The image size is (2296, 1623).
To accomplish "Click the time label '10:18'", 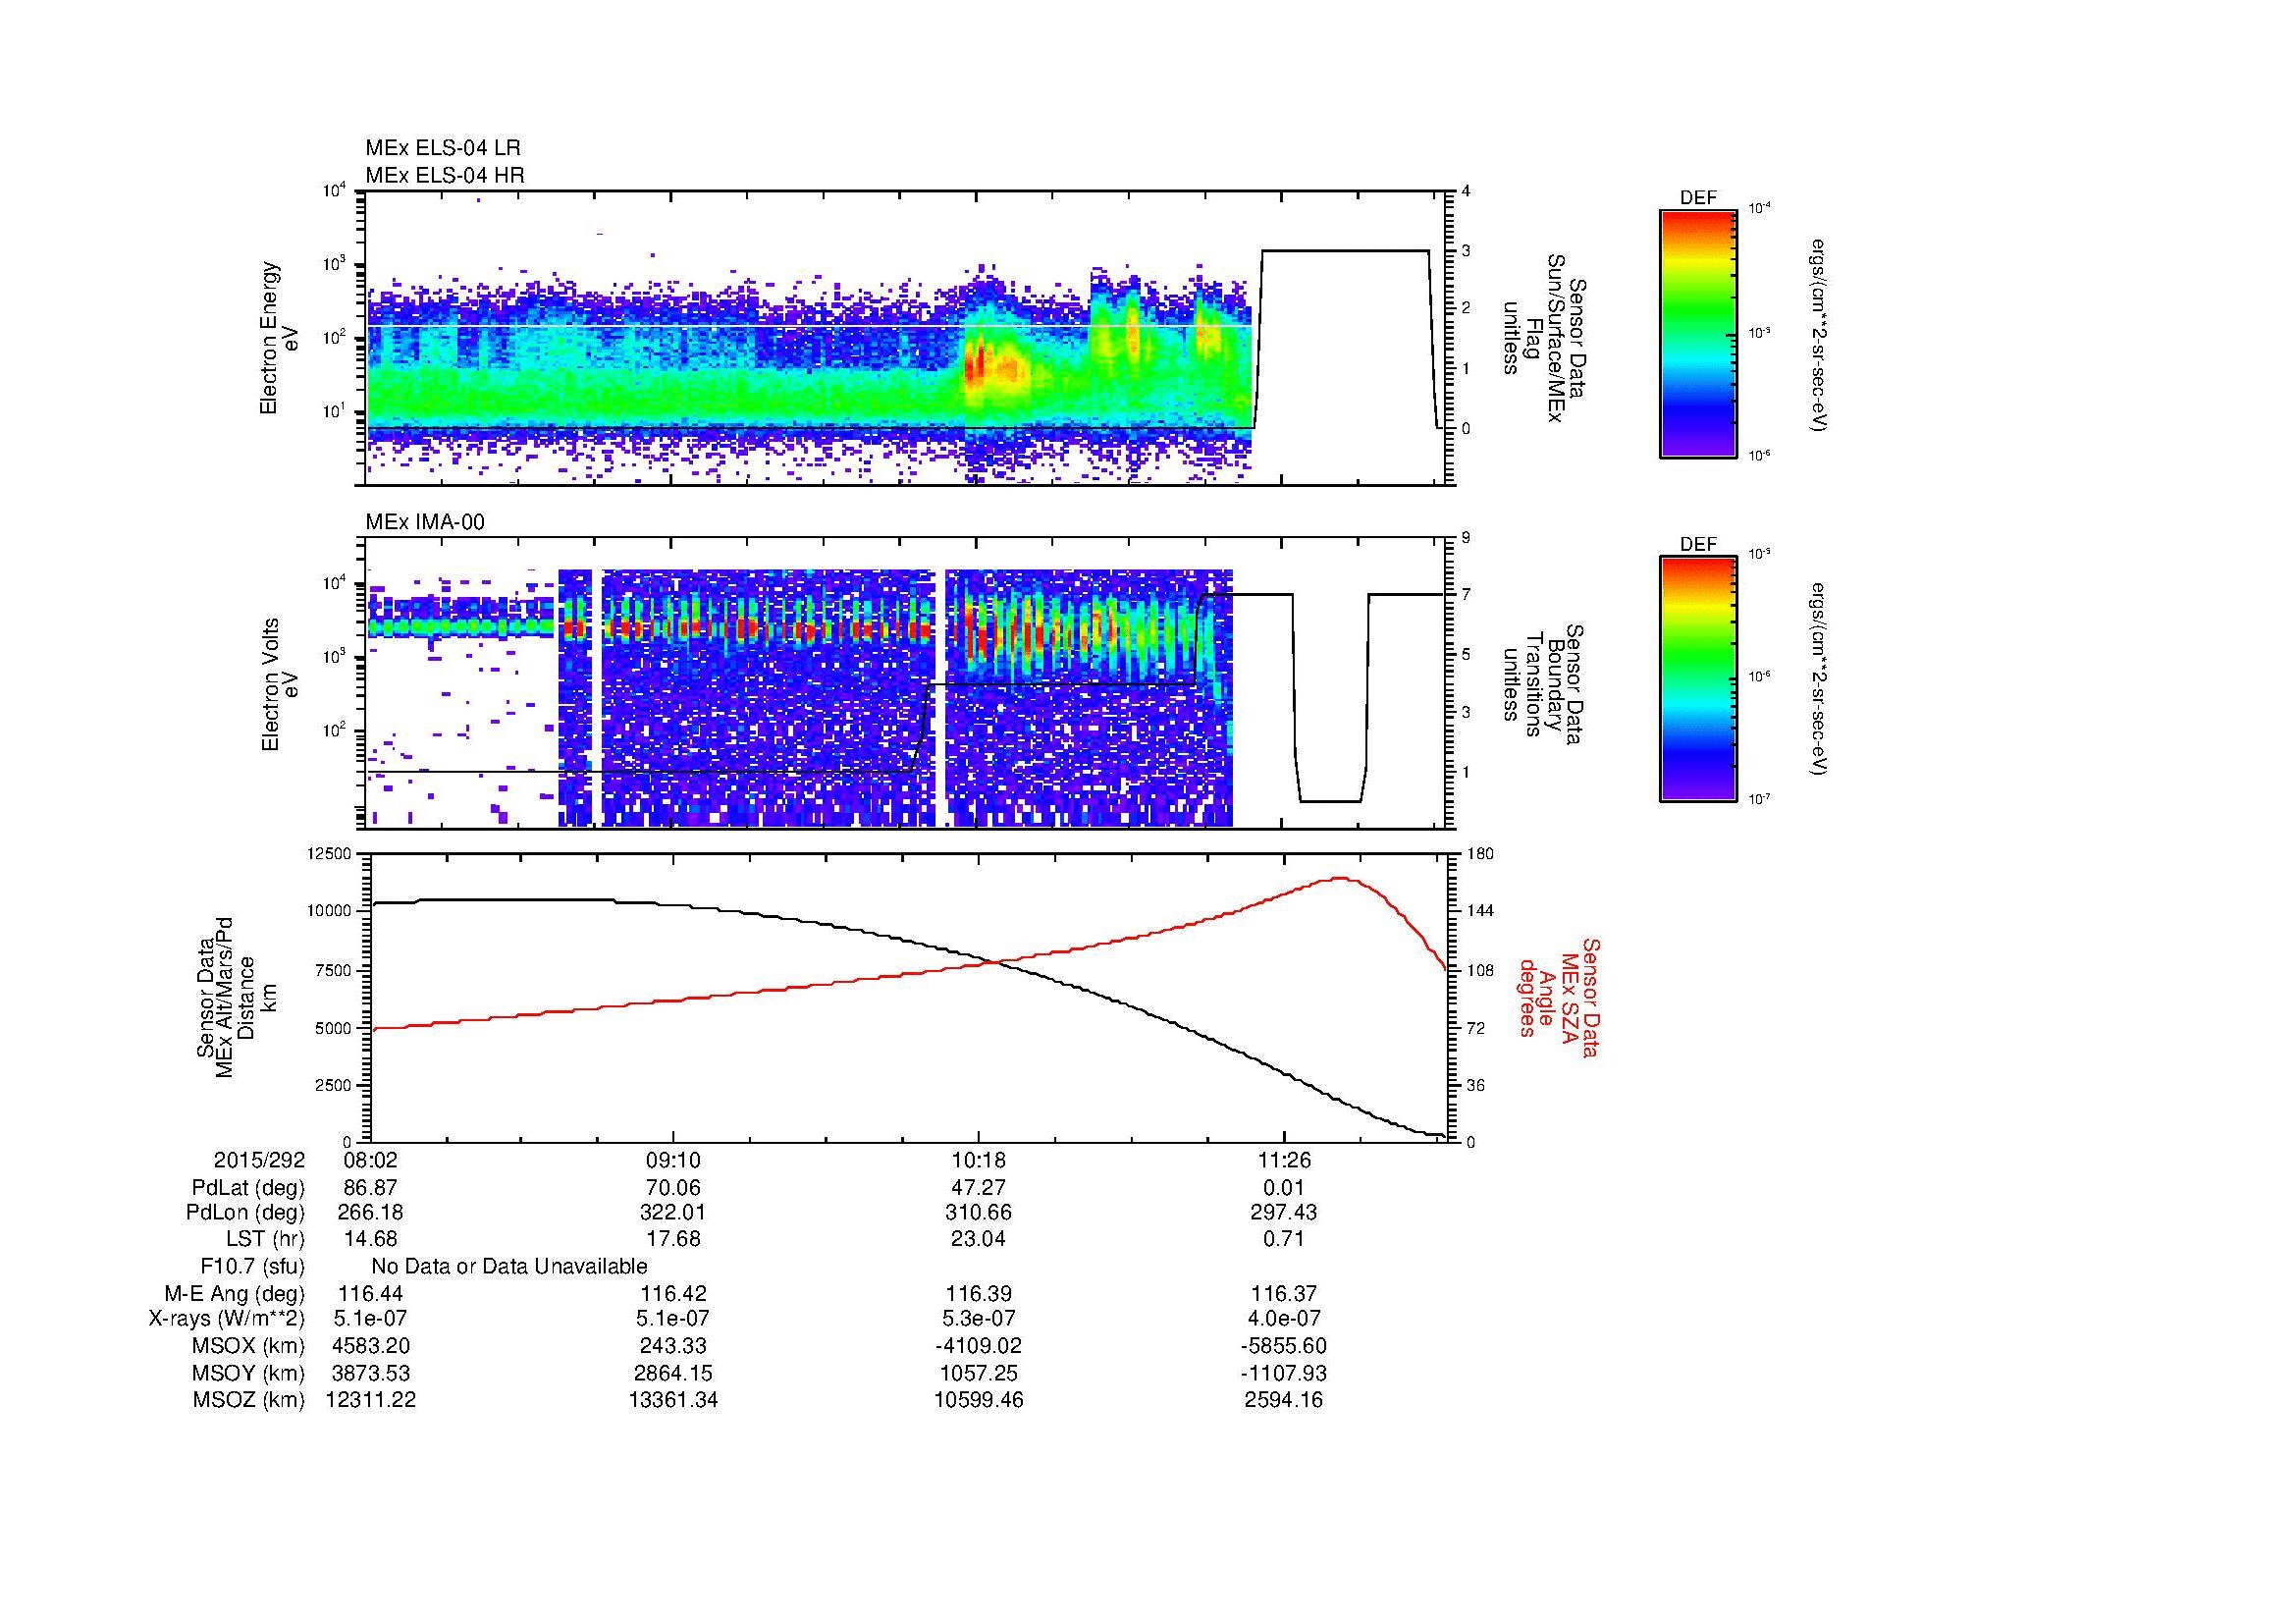I will coord(978,1161).
